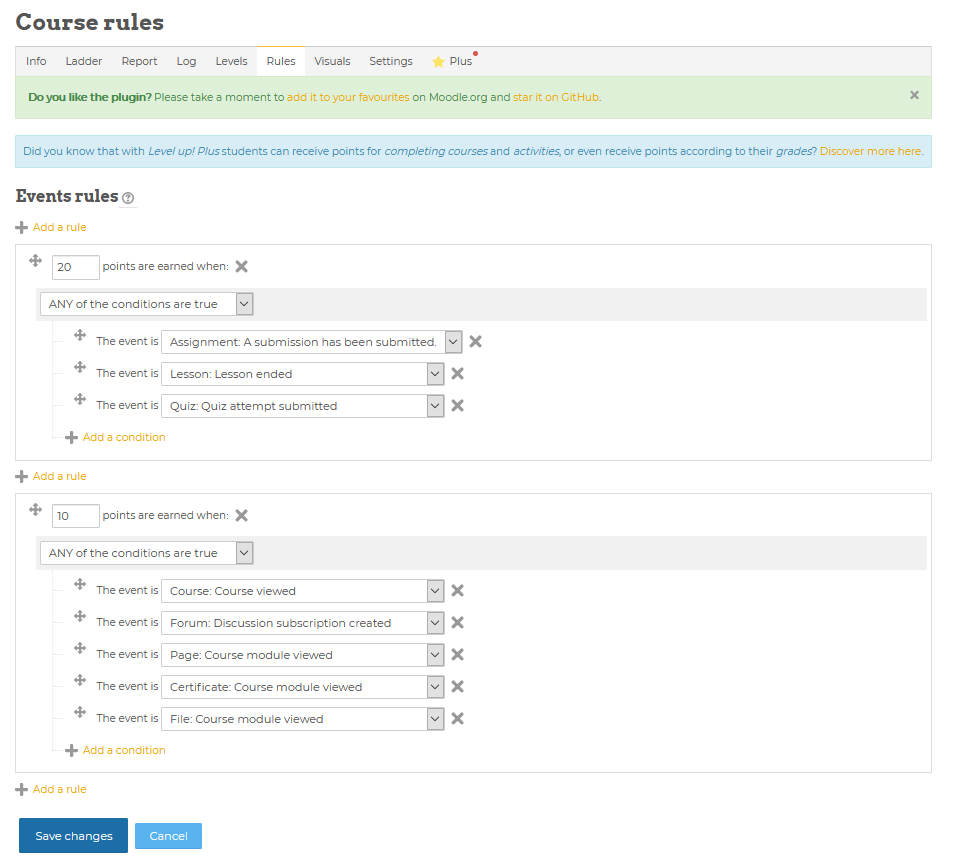
Task: Open Events rules help icon
Action: click(128, 198)
